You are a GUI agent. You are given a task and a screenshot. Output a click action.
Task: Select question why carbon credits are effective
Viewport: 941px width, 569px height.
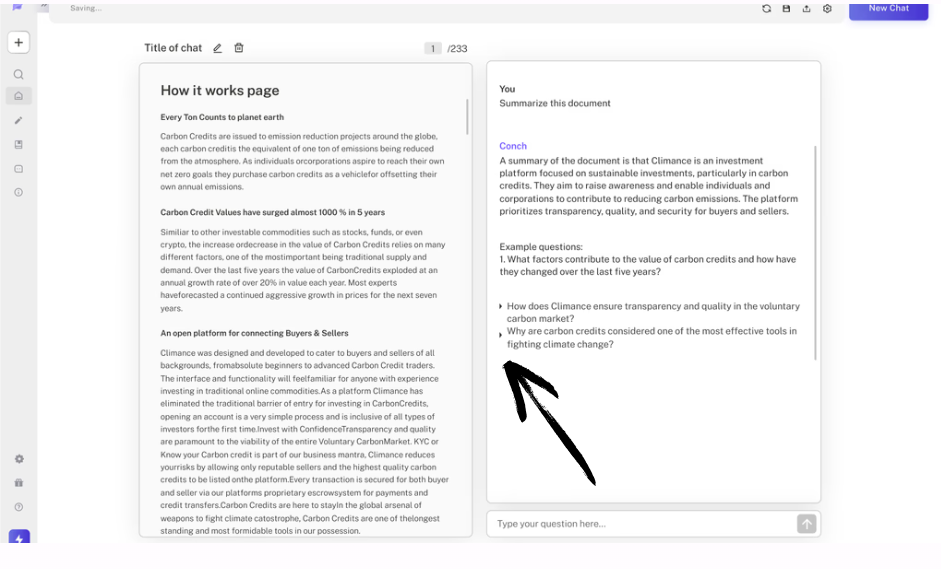[652, 337]
